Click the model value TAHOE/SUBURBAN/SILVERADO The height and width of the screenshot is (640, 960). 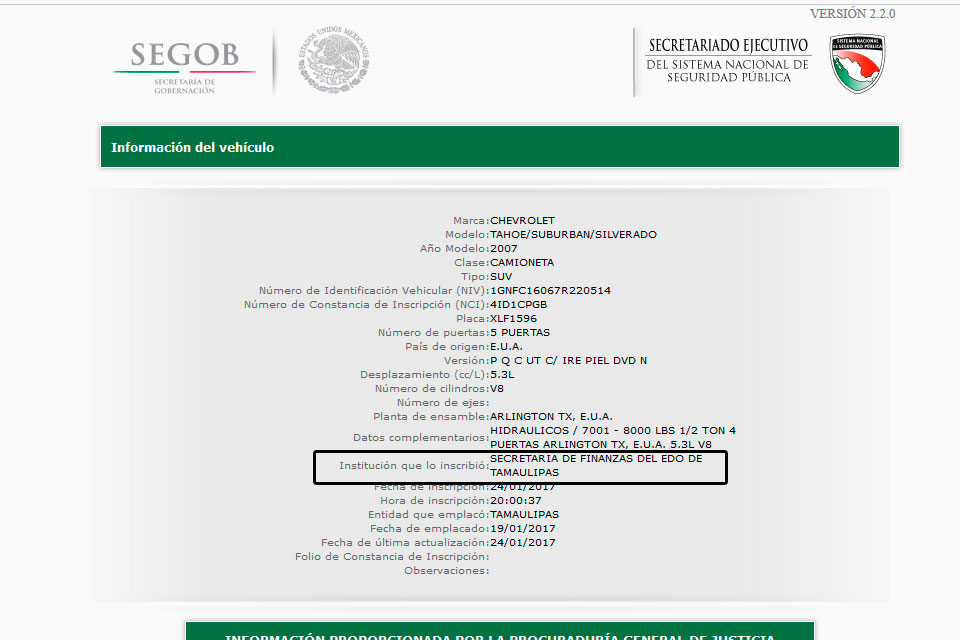[573, 235]
